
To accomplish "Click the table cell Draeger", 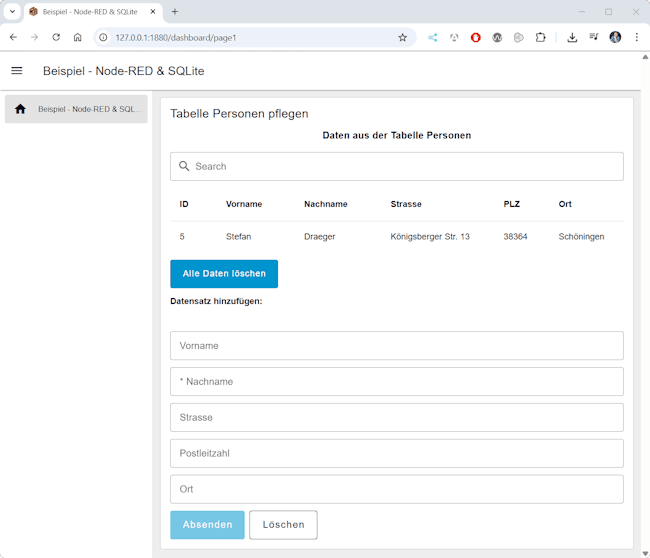I will 320,237.
